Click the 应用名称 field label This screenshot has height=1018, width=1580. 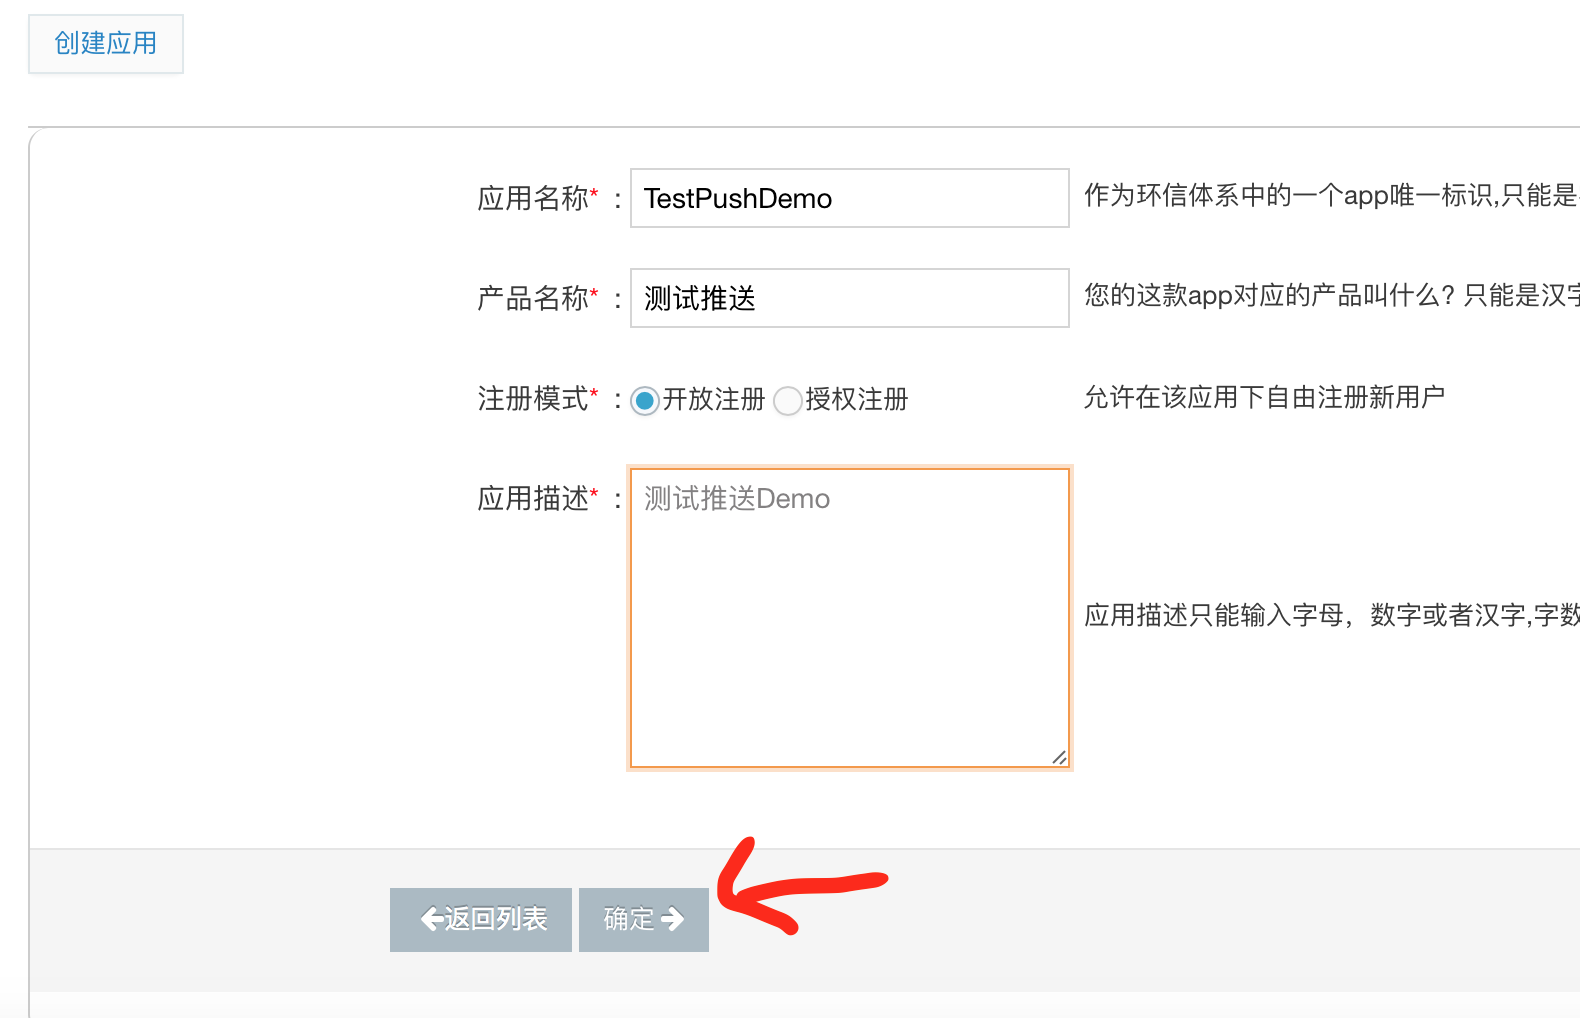(533, 199)
